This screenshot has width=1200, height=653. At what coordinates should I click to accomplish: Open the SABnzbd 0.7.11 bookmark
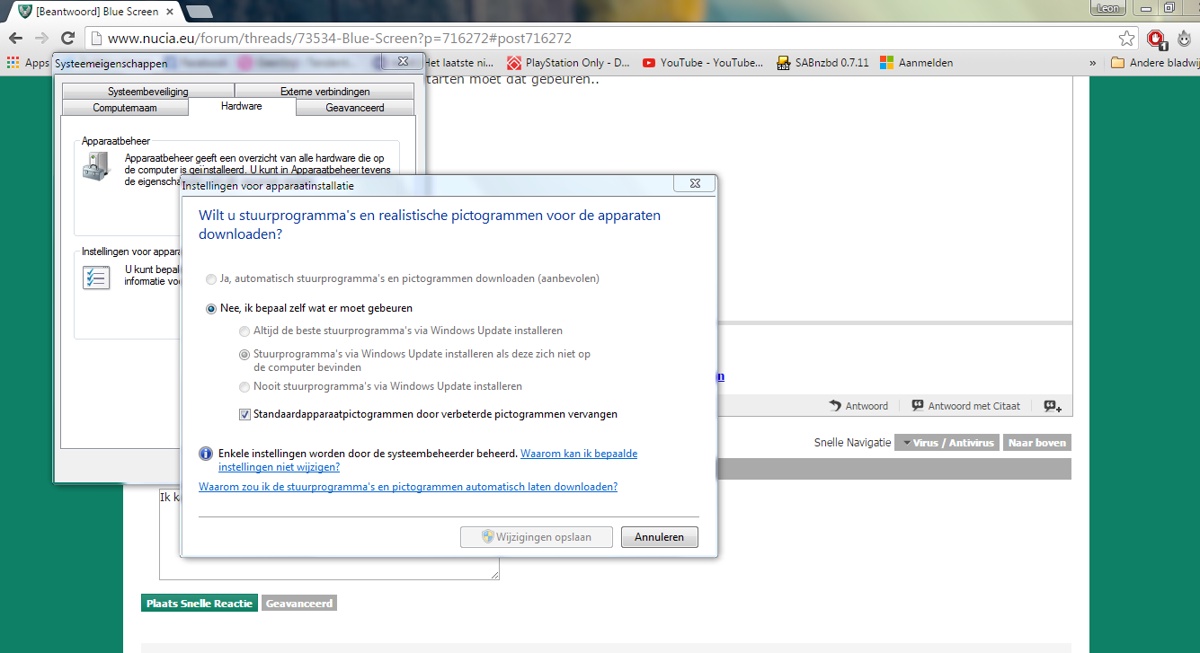(x=823, y=62)
